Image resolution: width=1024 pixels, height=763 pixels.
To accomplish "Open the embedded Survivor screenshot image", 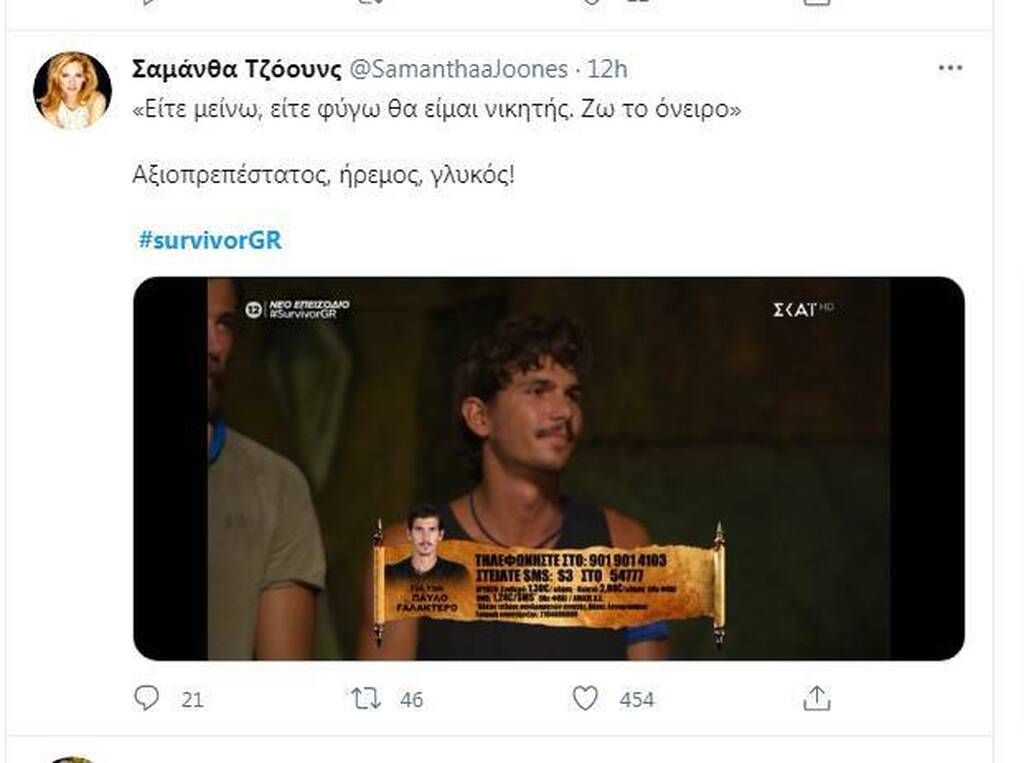I will [549, 468].
